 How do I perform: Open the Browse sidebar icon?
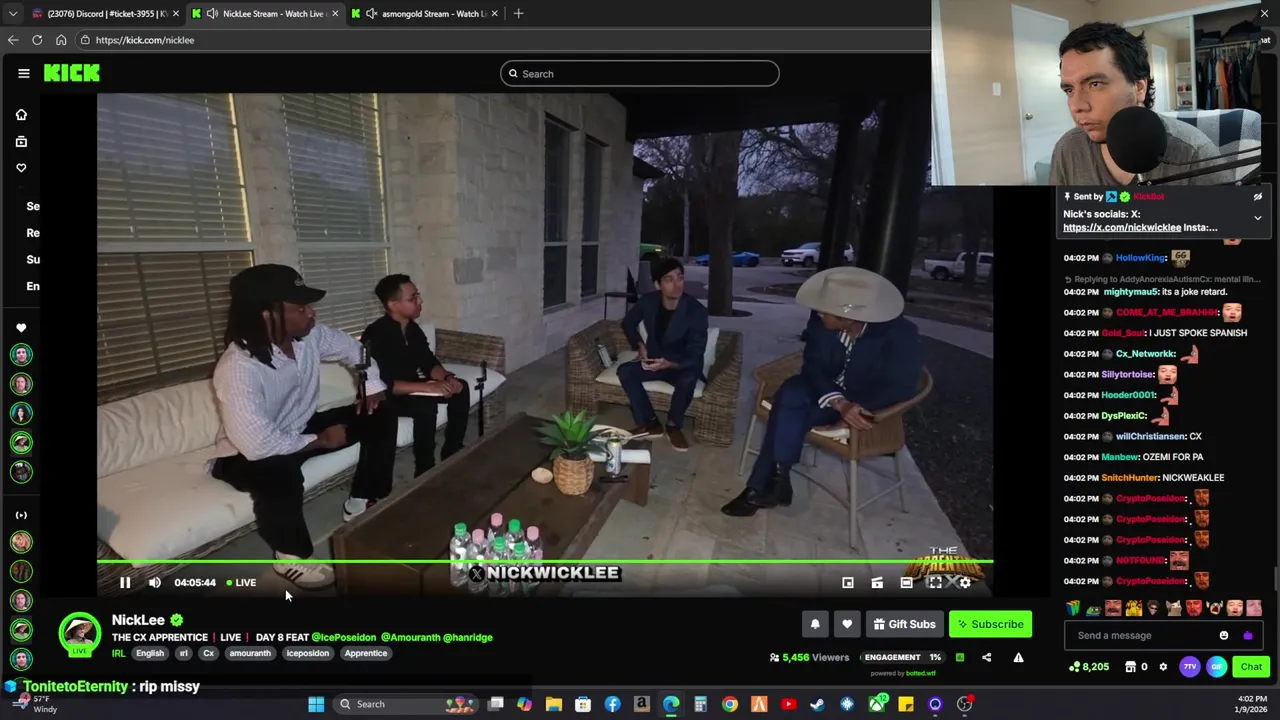21,141
